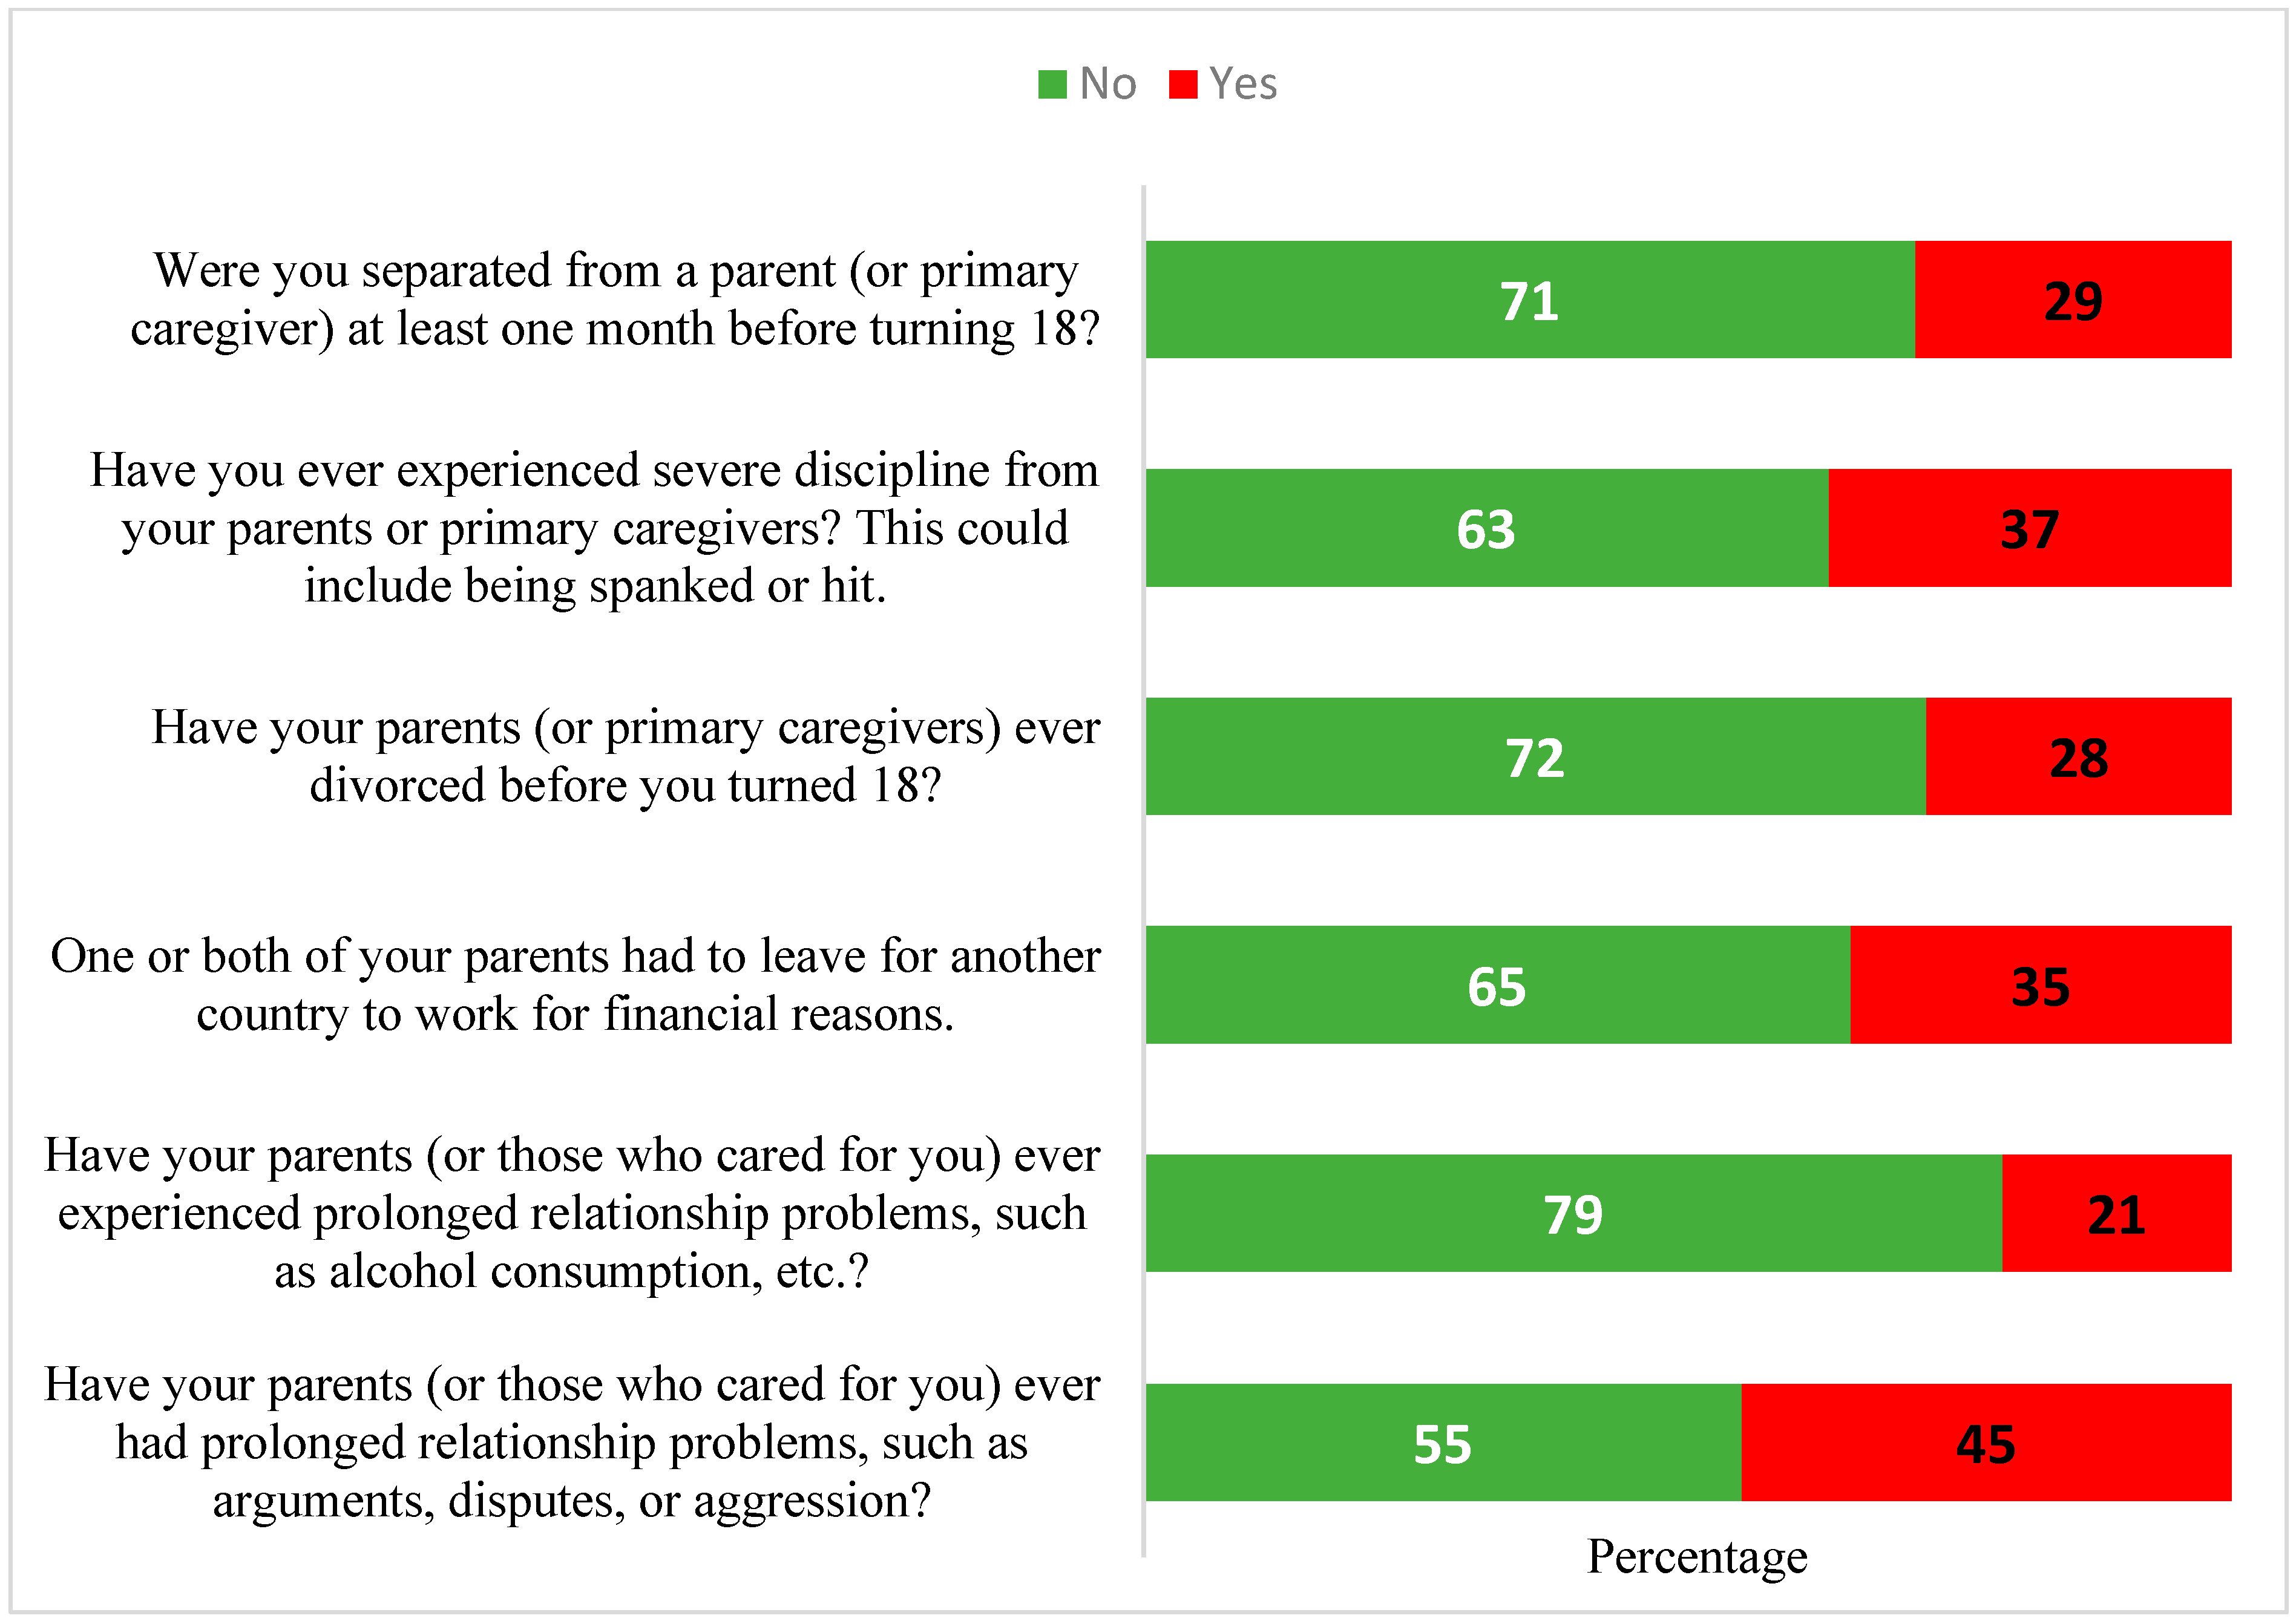2296x1621 pixels.
Task: Click the severe discipline question label
Action: 595,528
